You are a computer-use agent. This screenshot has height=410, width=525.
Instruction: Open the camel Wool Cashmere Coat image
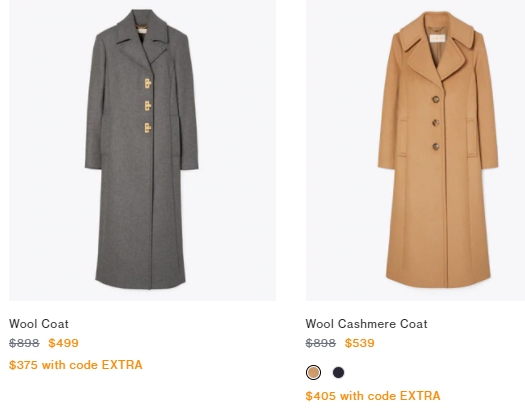pos(416,150)
